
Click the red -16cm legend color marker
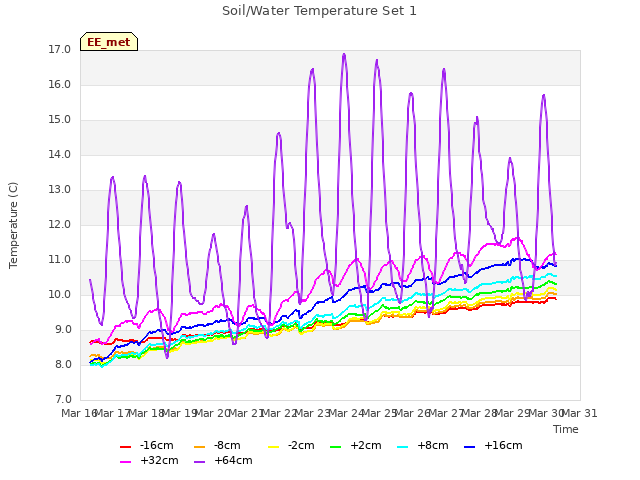[125, 447]
